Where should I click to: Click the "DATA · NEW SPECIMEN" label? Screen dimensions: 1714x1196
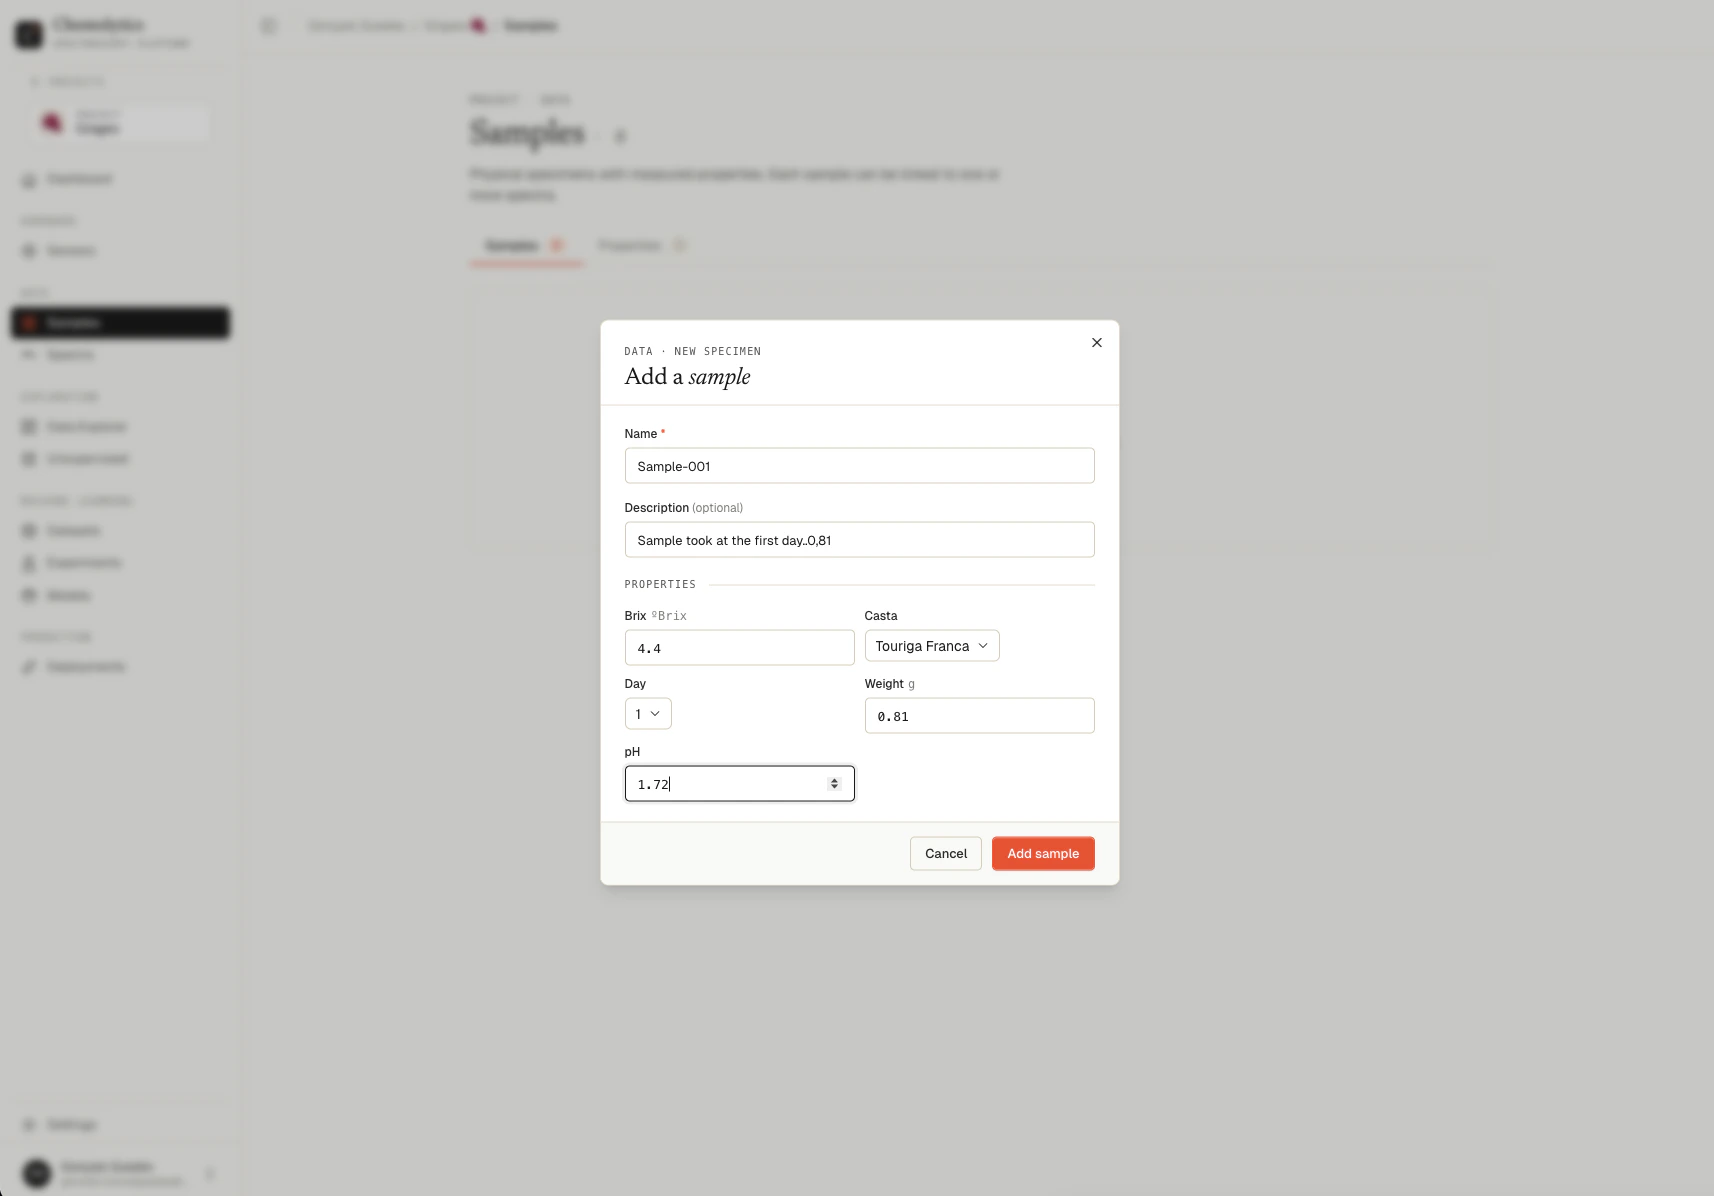(x=692, y=351)
